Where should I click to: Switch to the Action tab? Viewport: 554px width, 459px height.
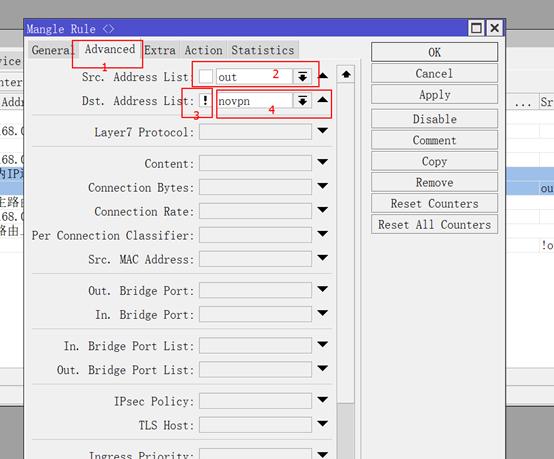pos(204,50)
